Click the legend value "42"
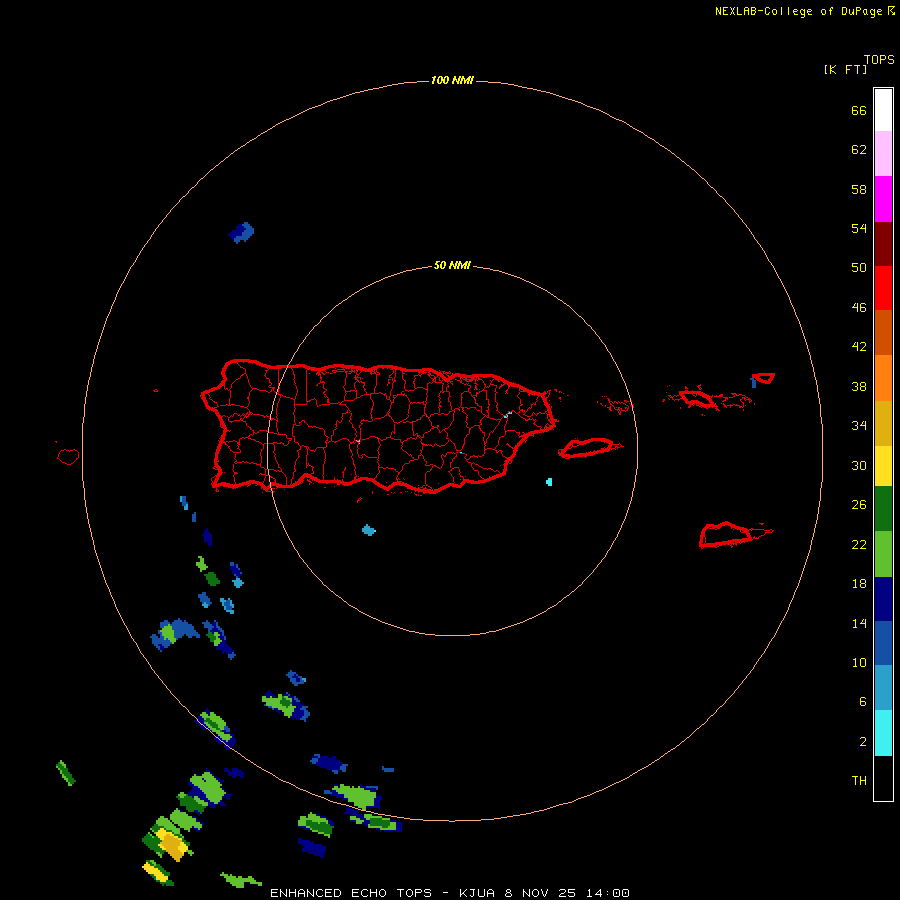The height and width of the screenshot is (900, 900). (x=859, y=347)
